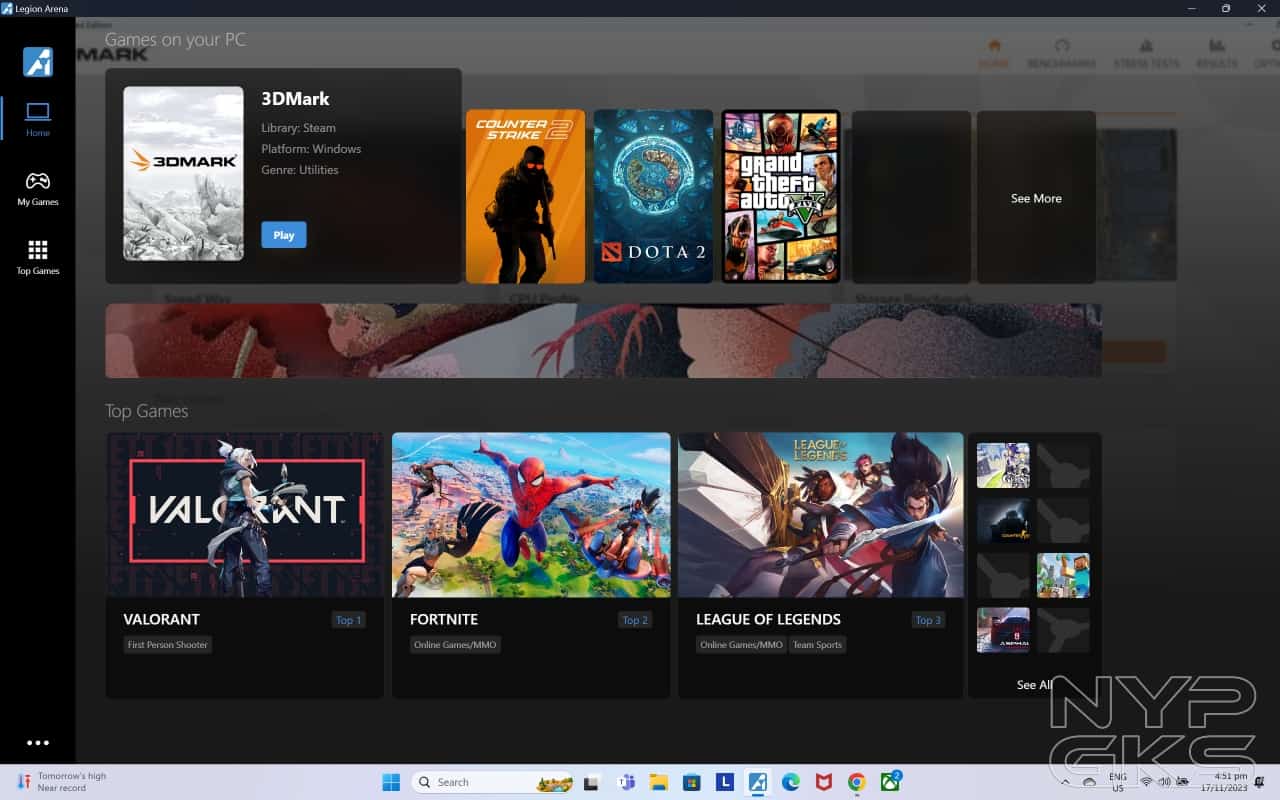The image size is (1280, 800).
Task: Open the promotional banner below games
Action: click(603, 341)
